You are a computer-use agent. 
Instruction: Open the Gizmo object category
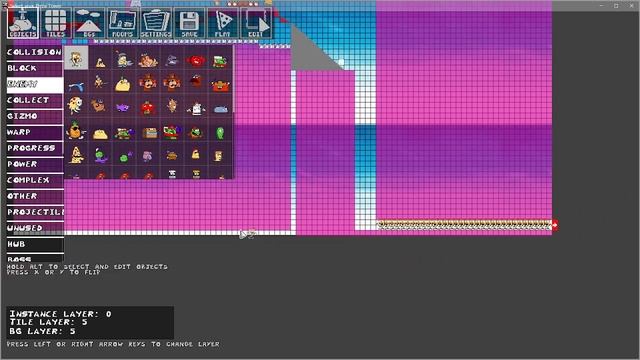tap(35, 116)
